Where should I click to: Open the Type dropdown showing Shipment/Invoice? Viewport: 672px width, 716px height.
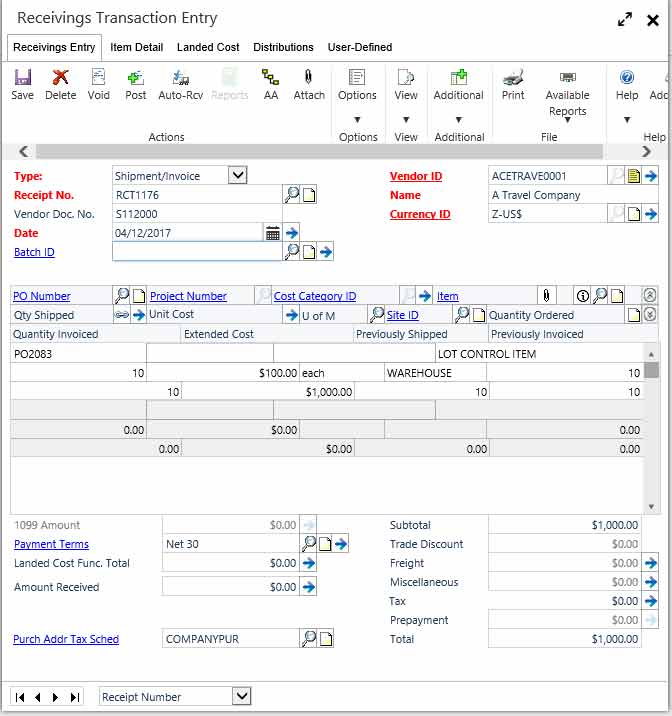(x=237, y=175)
